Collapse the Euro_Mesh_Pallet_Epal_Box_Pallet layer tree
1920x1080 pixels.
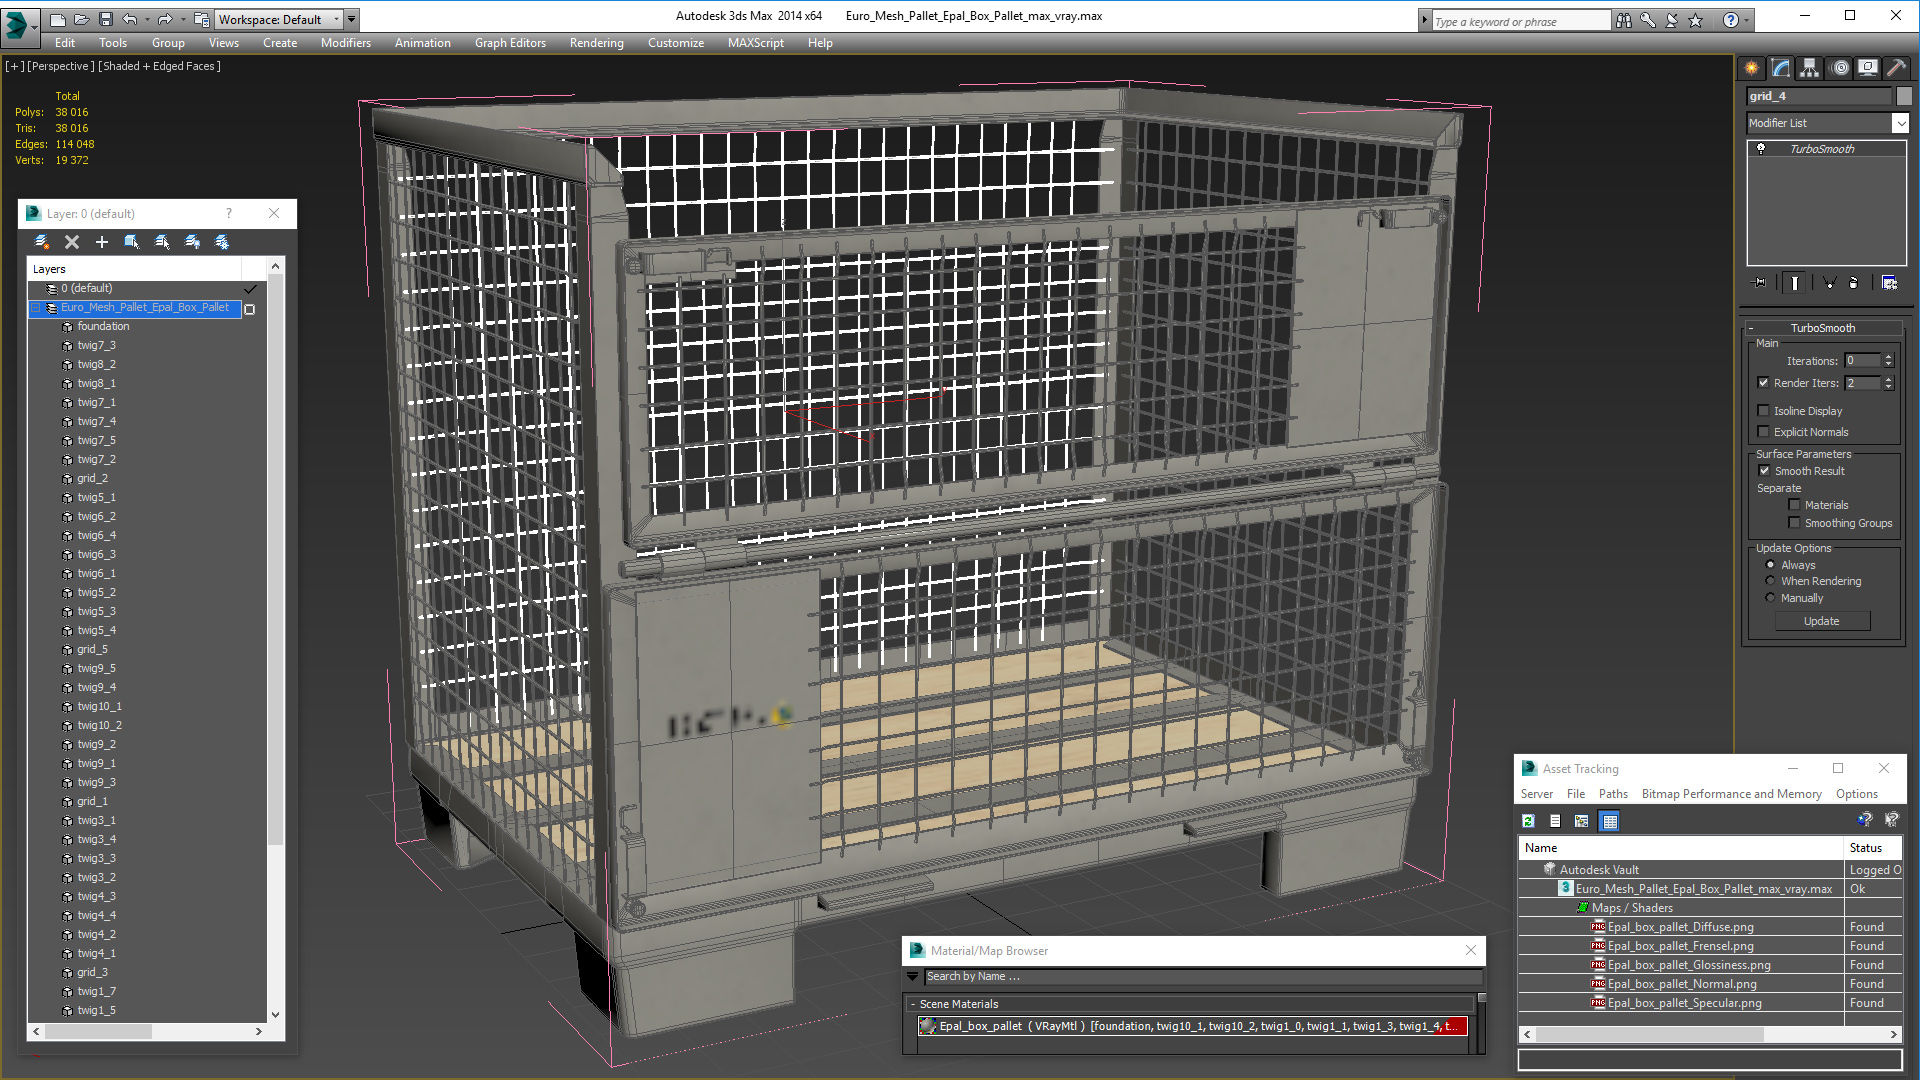tap(37, 308)
